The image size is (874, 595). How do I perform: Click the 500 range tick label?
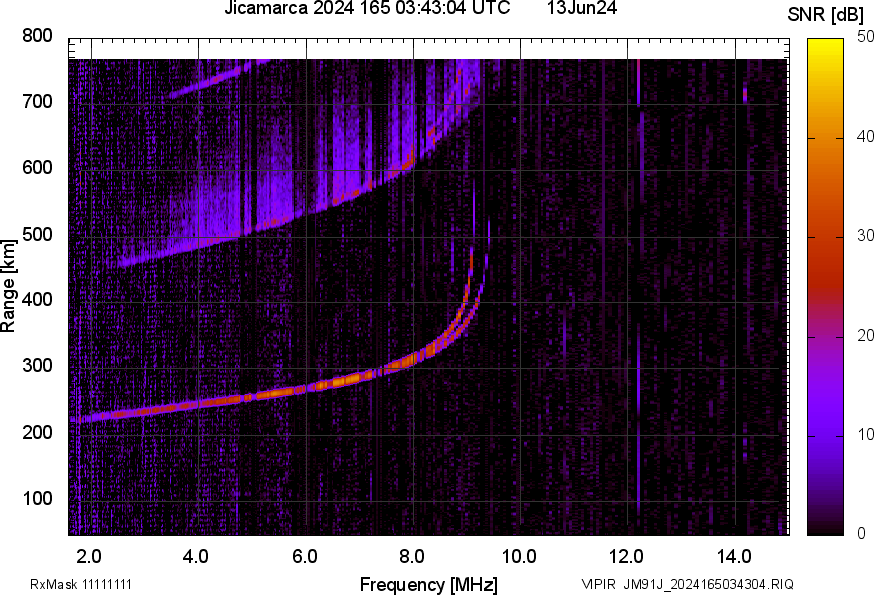click(37, 234)
